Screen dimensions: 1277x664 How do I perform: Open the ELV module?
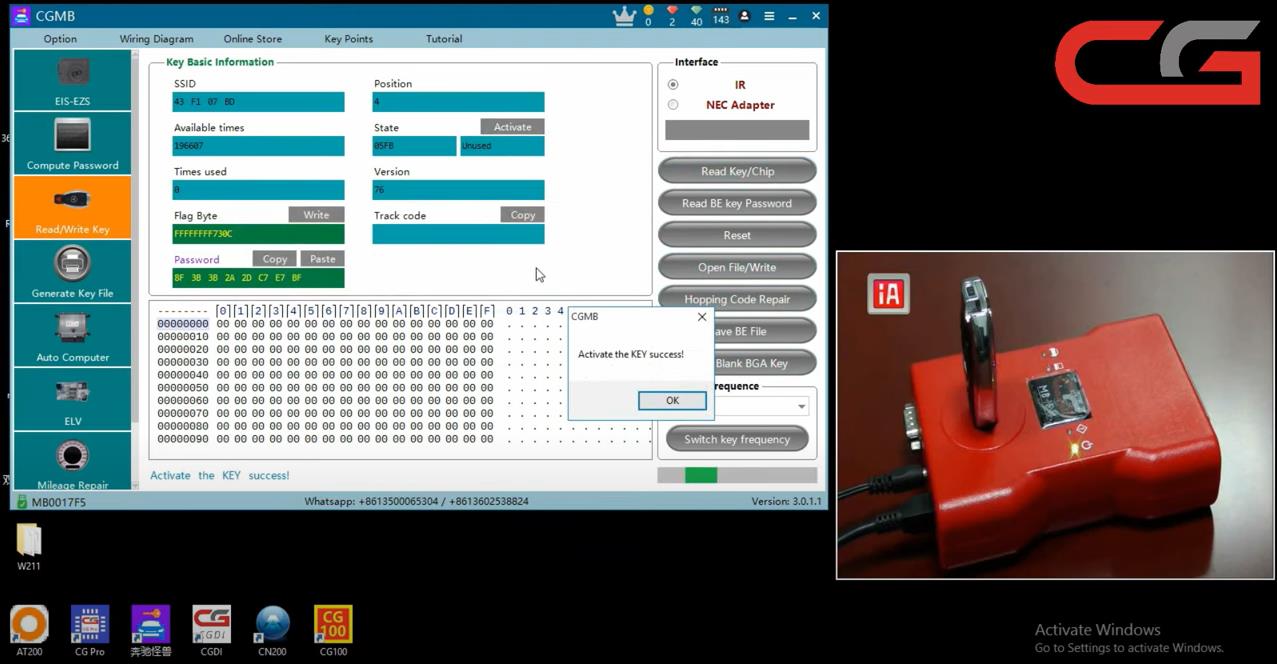click(72, 400)
